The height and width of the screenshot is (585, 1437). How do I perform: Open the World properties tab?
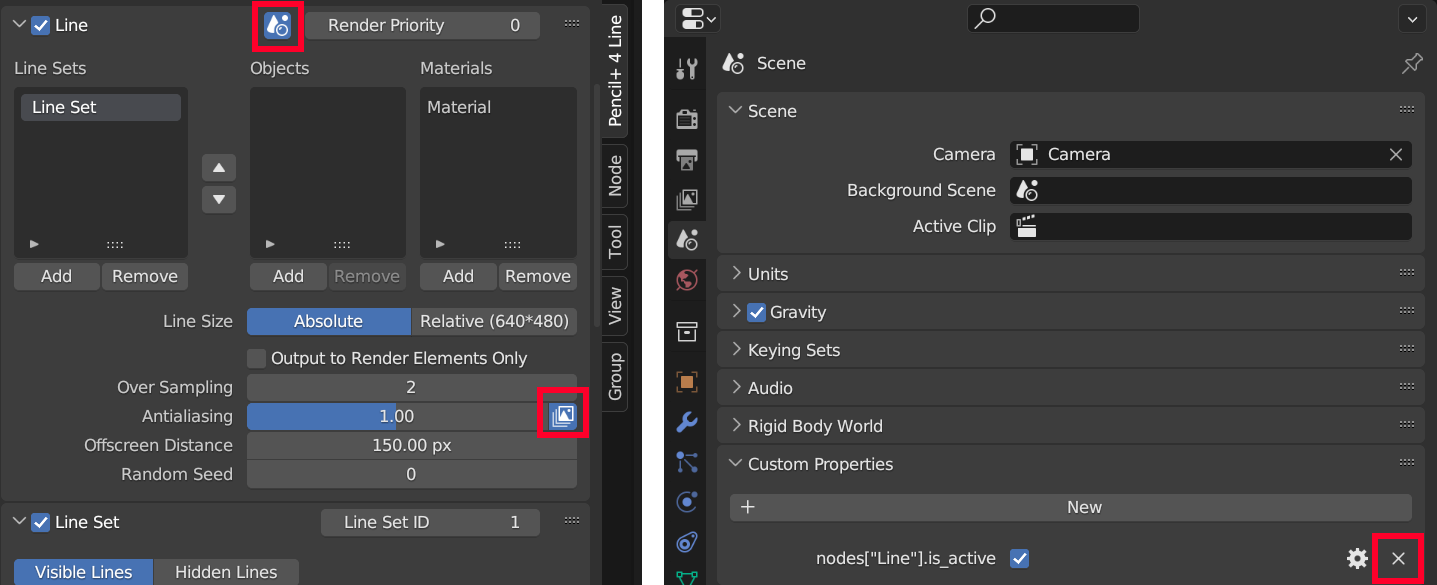click(x=687, y=280)
